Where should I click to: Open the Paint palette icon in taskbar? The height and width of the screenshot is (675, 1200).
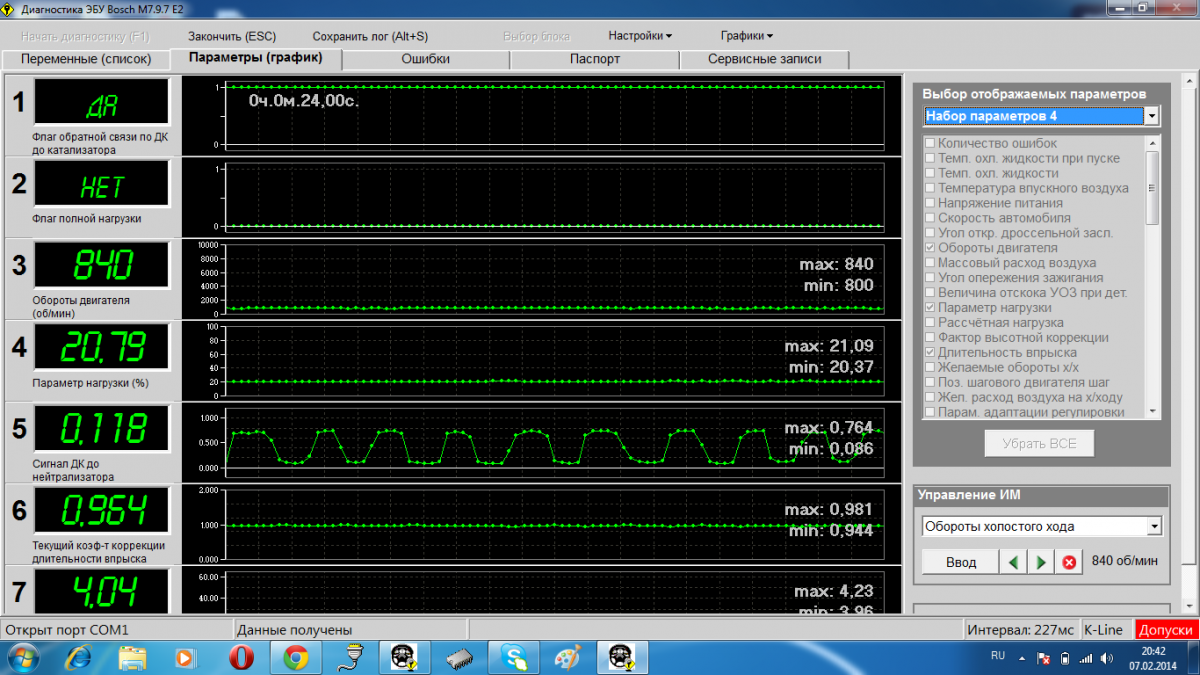(566, 657)
